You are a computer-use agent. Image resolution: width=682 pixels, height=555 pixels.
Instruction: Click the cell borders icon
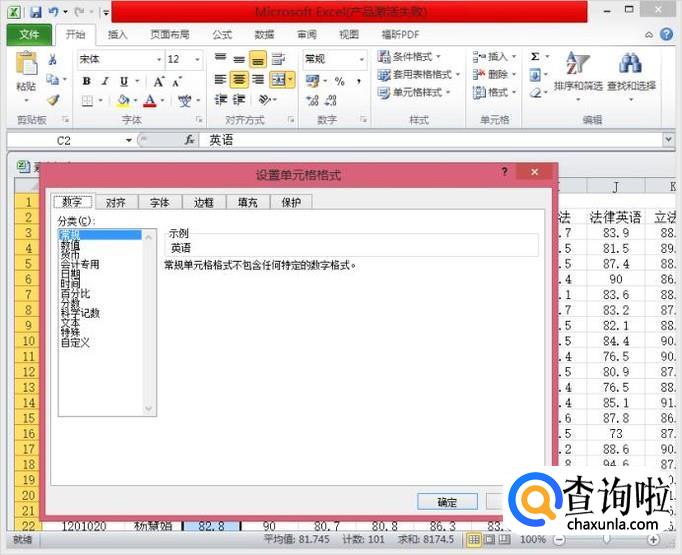pos(87,101)
